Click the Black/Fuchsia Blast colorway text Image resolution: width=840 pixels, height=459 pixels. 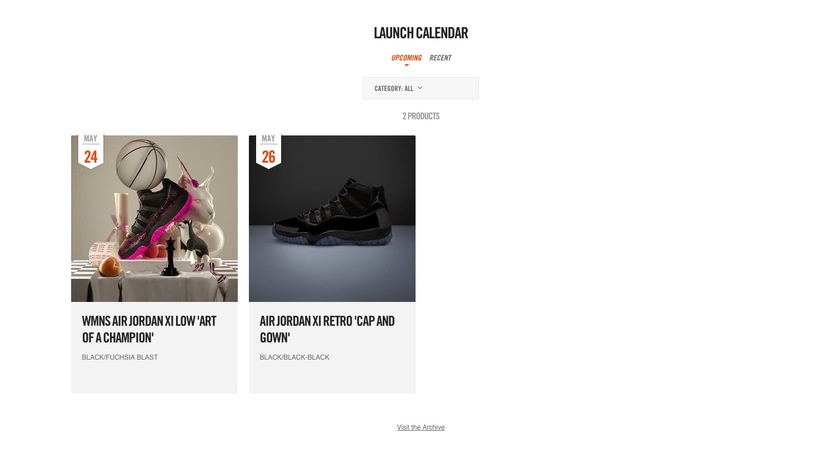(120, 357)
